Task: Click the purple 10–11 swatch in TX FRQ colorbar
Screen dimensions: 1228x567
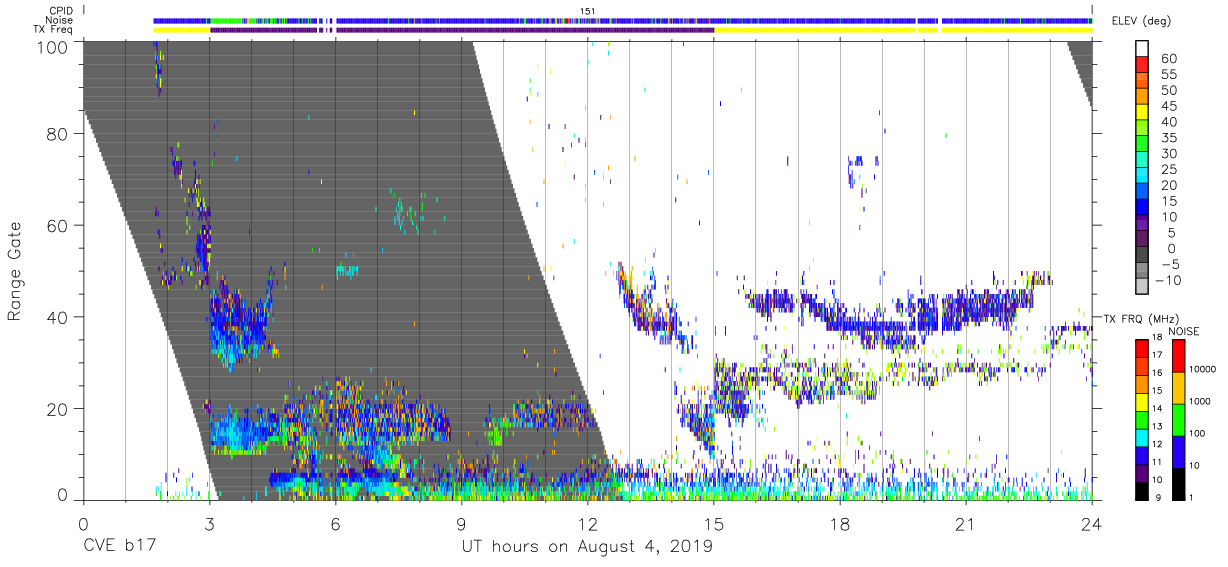Action: point(1142,473)
